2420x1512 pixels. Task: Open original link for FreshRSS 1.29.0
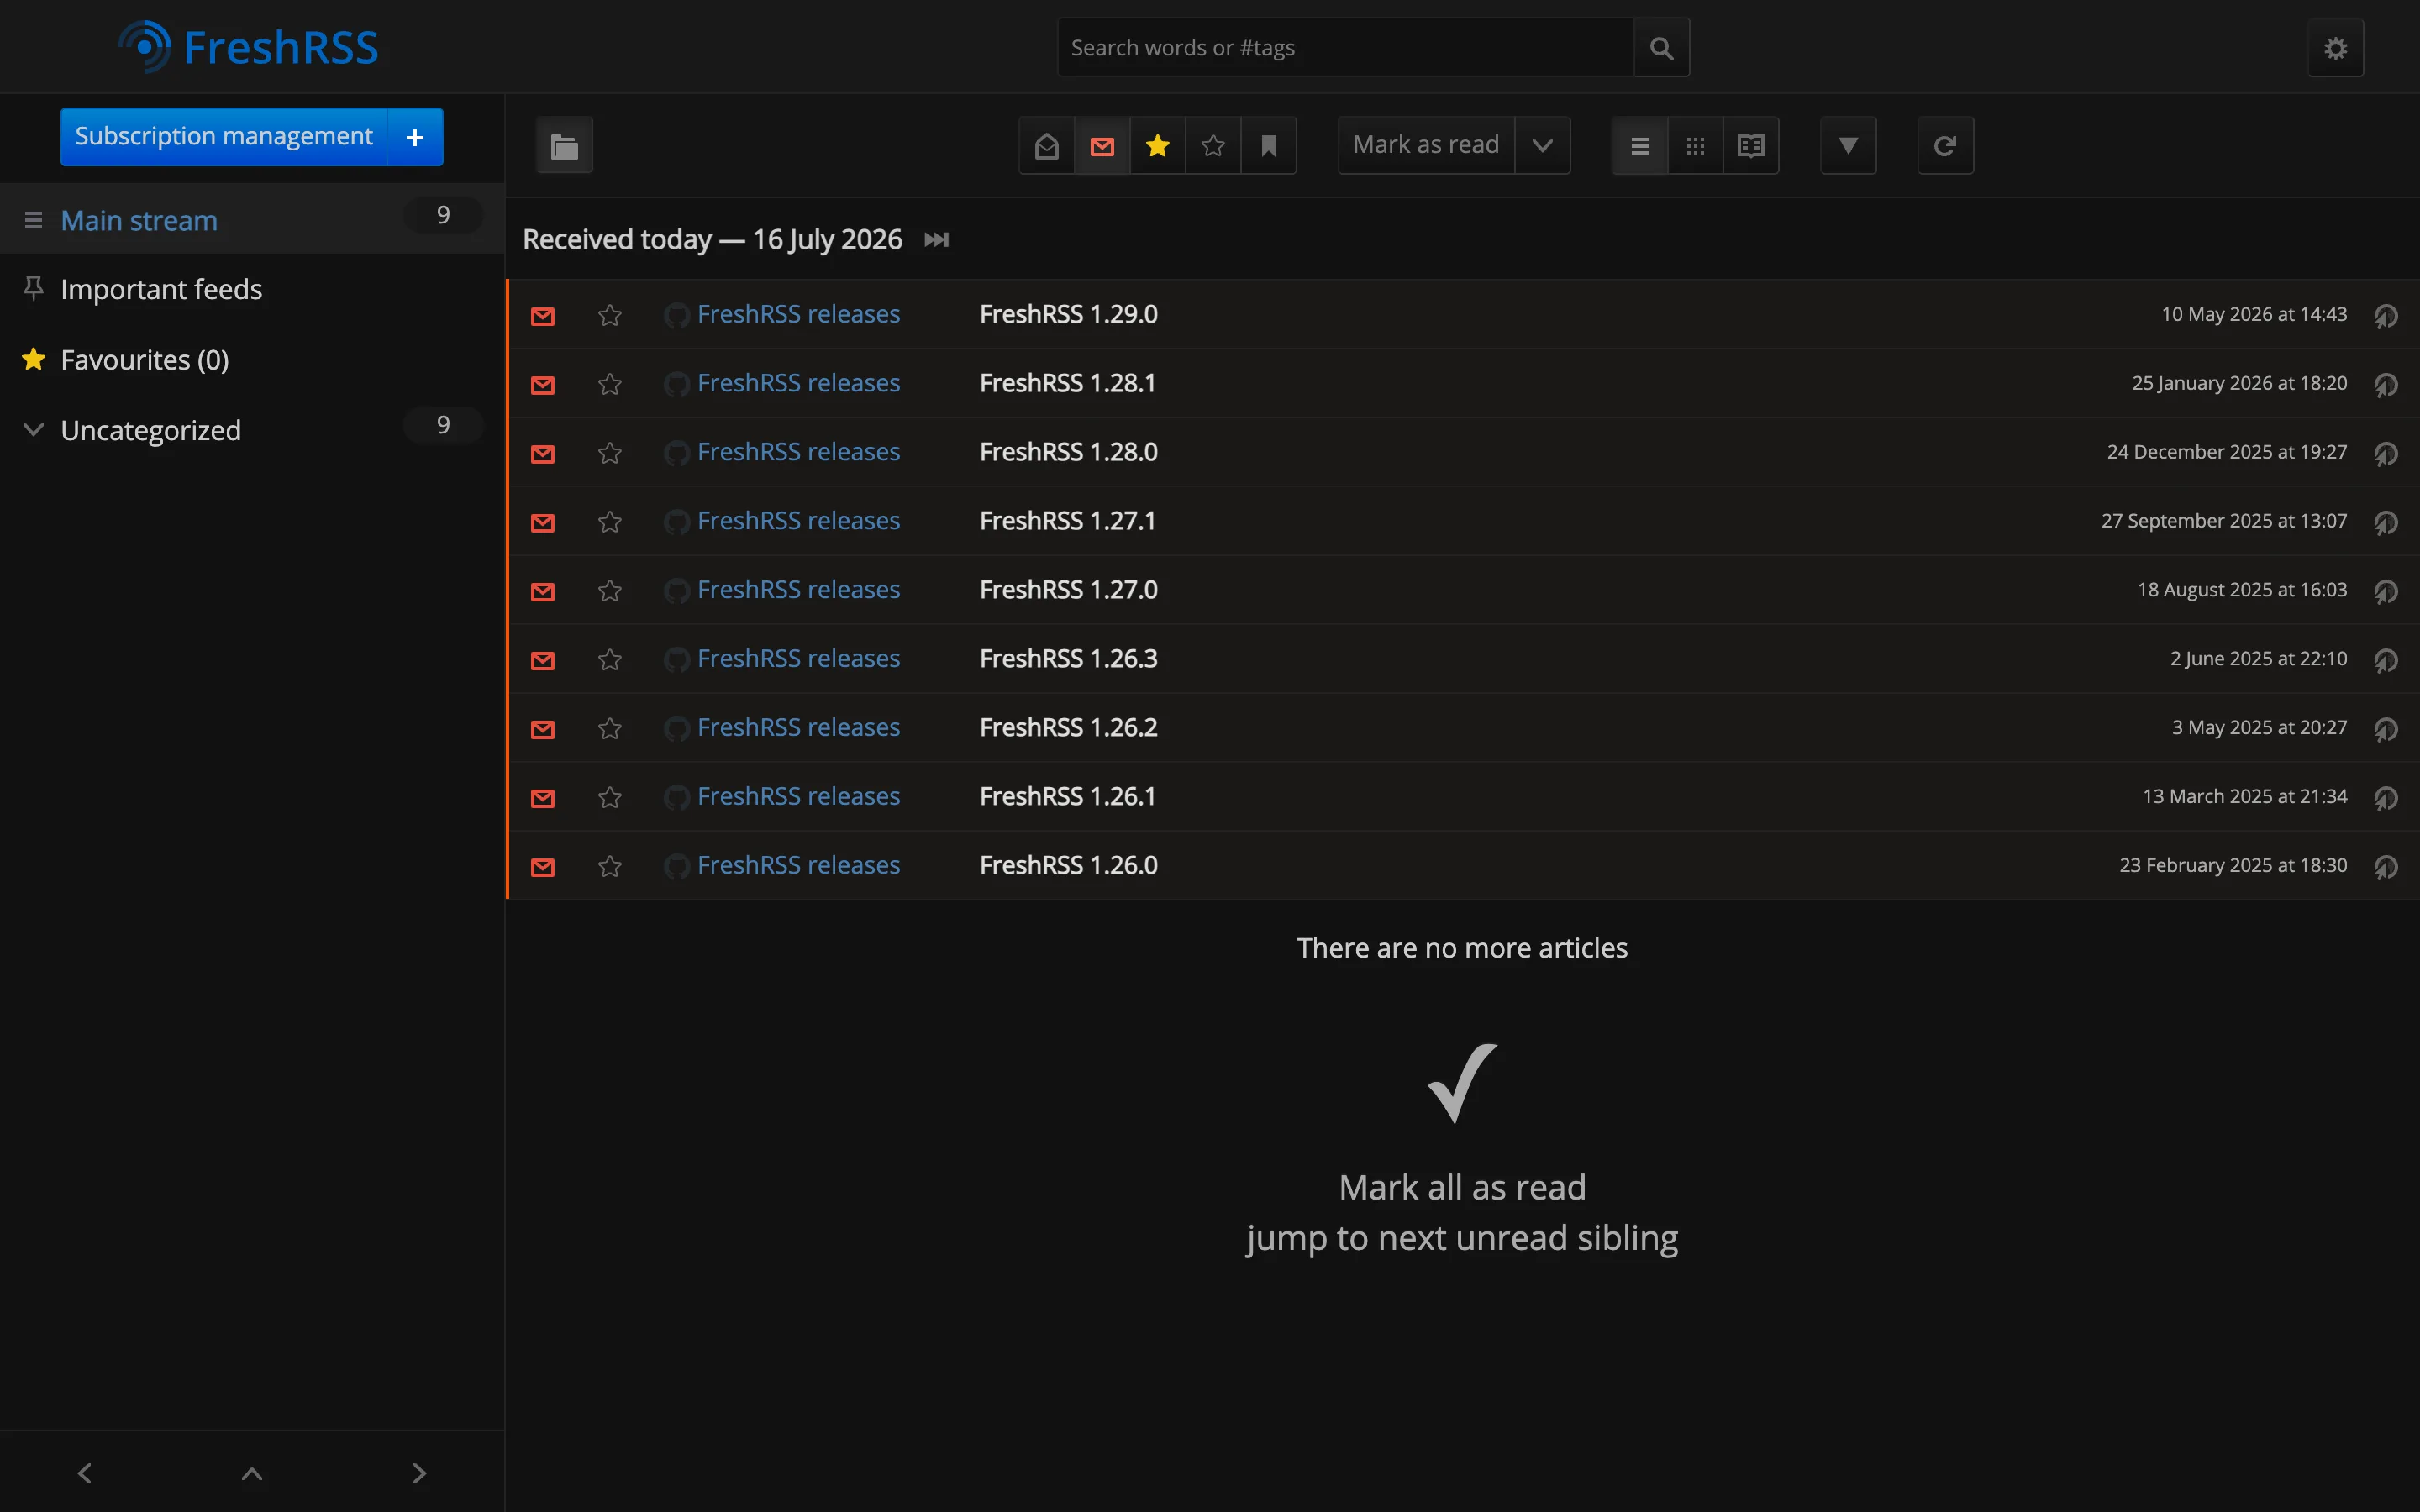pyautogui.click(x=2386, y=316)
